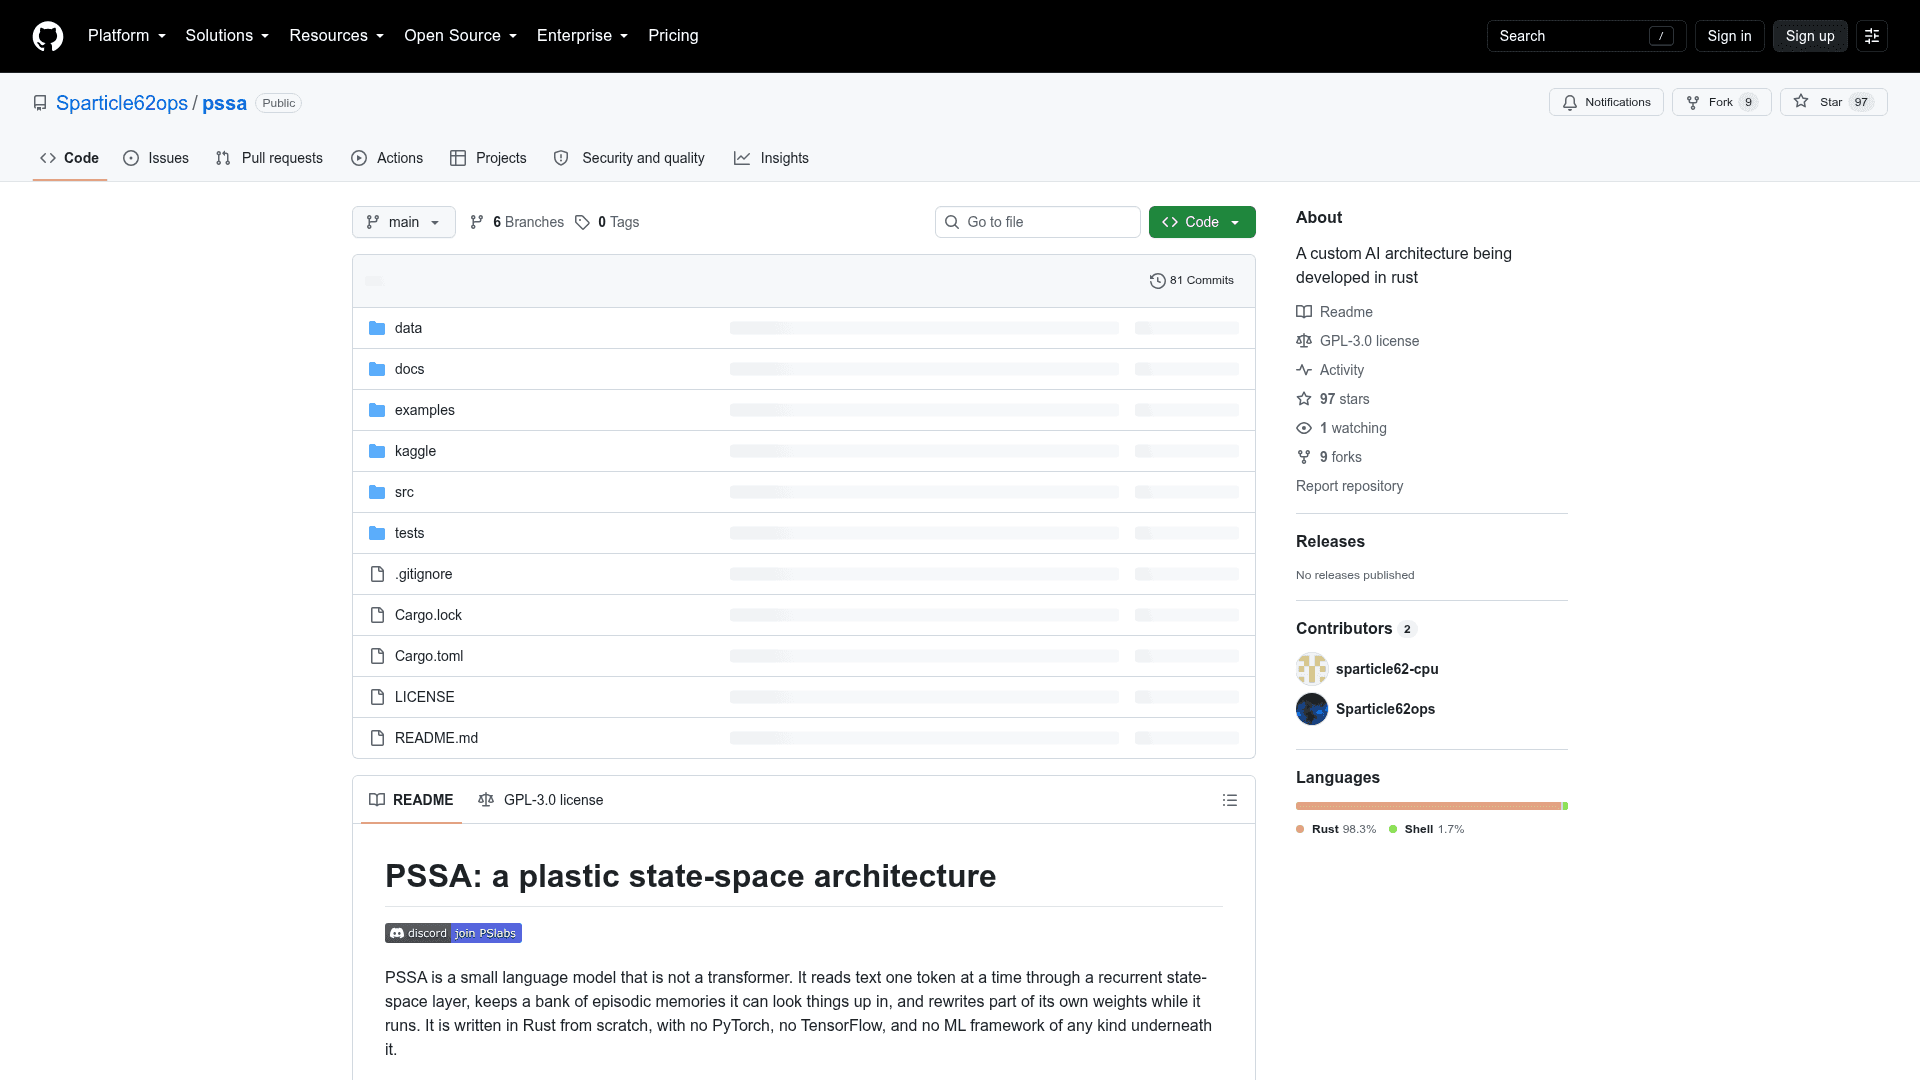Open the global navigation settings icon

click(1872, 36)
